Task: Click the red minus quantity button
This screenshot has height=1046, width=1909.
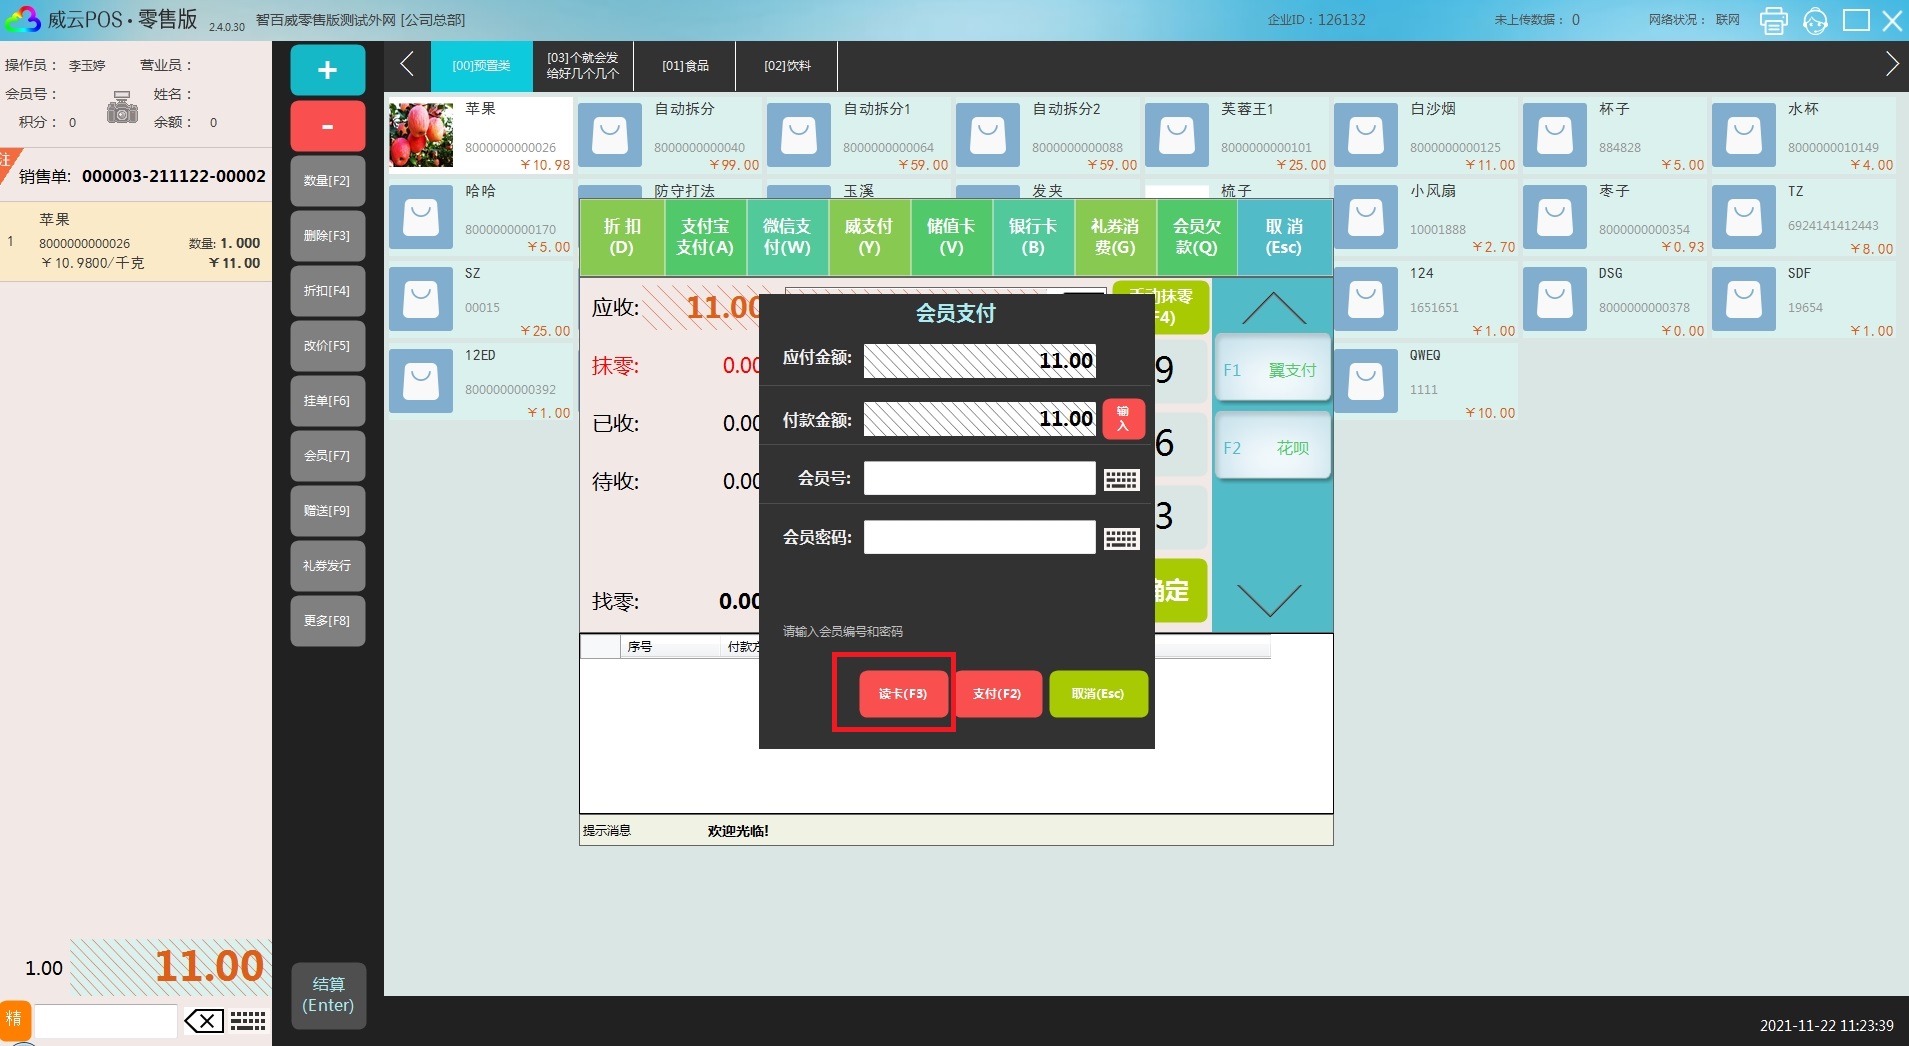Action: 327,126
